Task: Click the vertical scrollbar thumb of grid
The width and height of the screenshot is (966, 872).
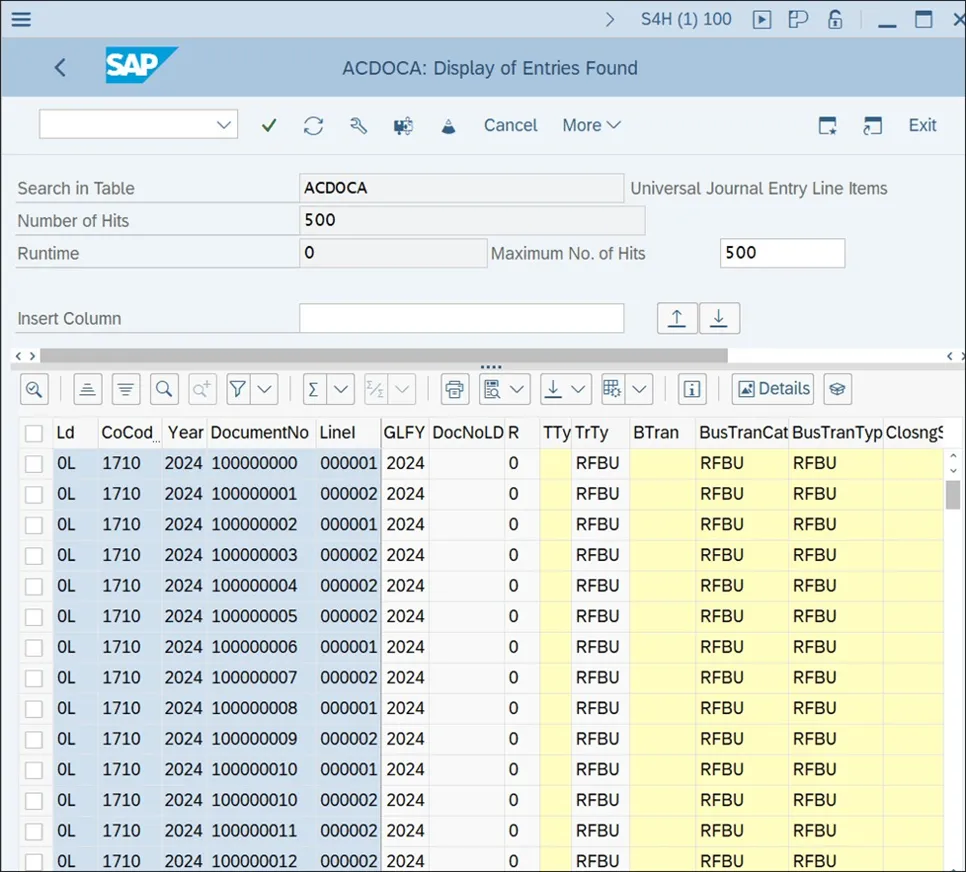Action: coord(952,495)
